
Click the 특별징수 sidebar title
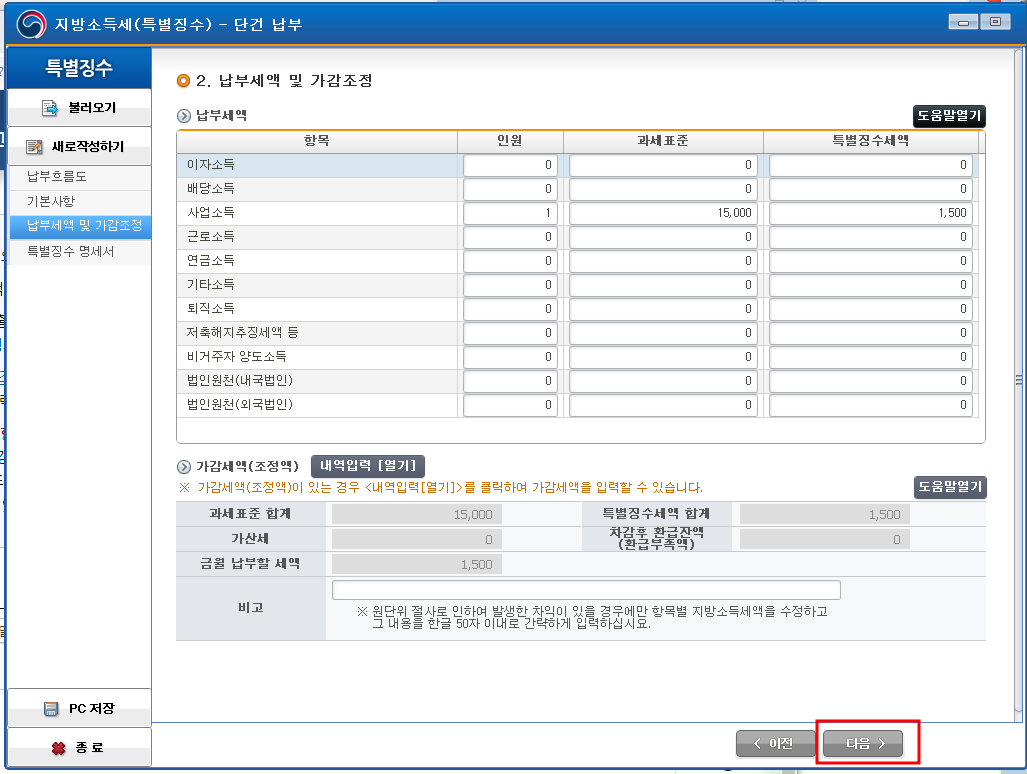coord(79,68)
